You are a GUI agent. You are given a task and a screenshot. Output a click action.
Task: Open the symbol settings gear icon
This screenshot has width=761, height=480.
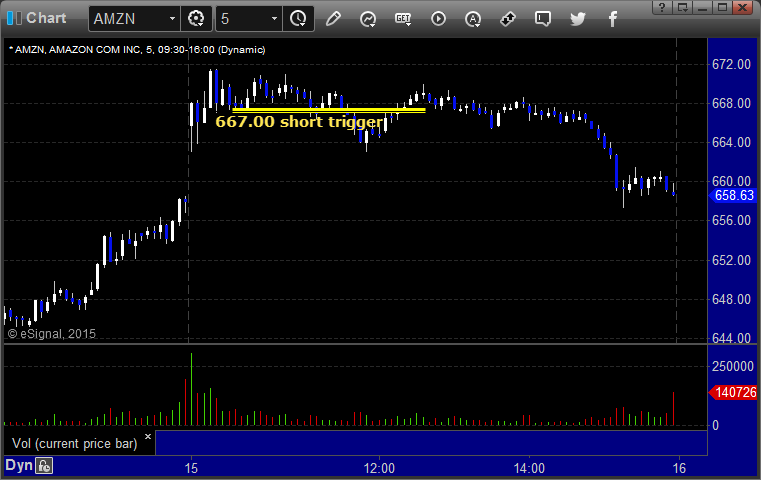pyautogui.click(x=196, y=18)
